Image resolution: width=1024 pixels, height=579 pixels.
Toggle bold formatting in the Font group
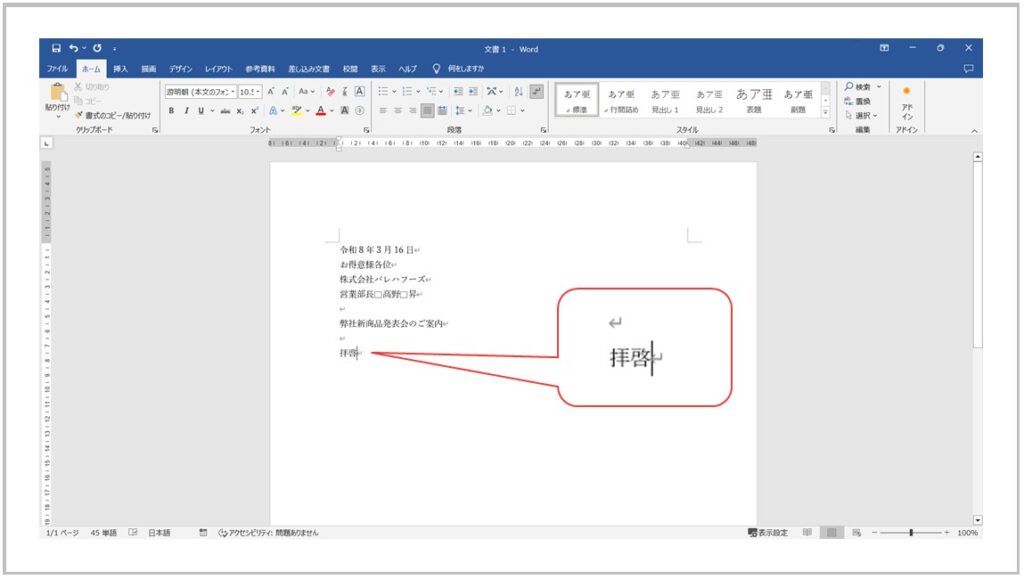click(173, 109)
